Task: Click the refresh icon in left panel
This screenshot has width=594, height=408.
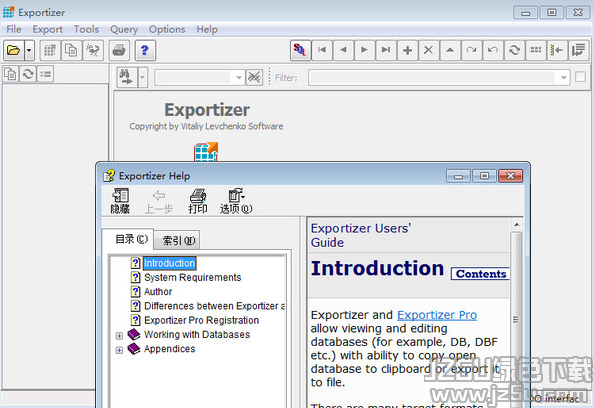Action: coord(28,74)
